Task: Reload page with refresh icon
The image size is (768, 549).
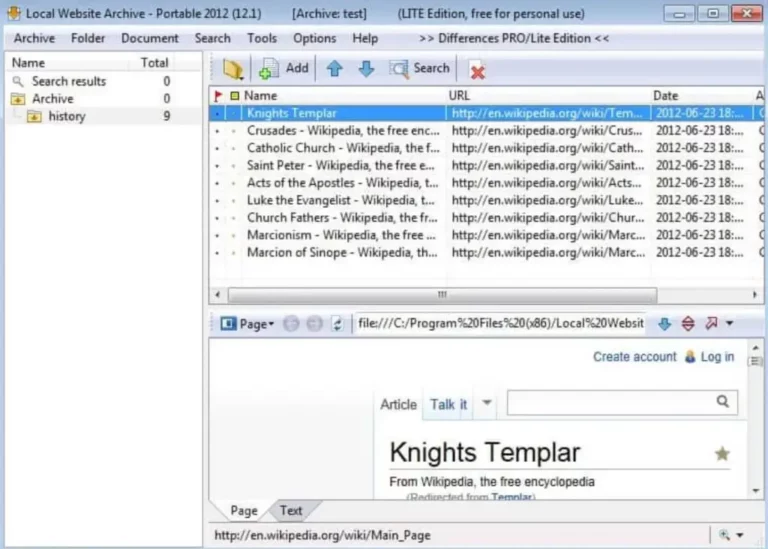Action: click(x=337, y=324)
